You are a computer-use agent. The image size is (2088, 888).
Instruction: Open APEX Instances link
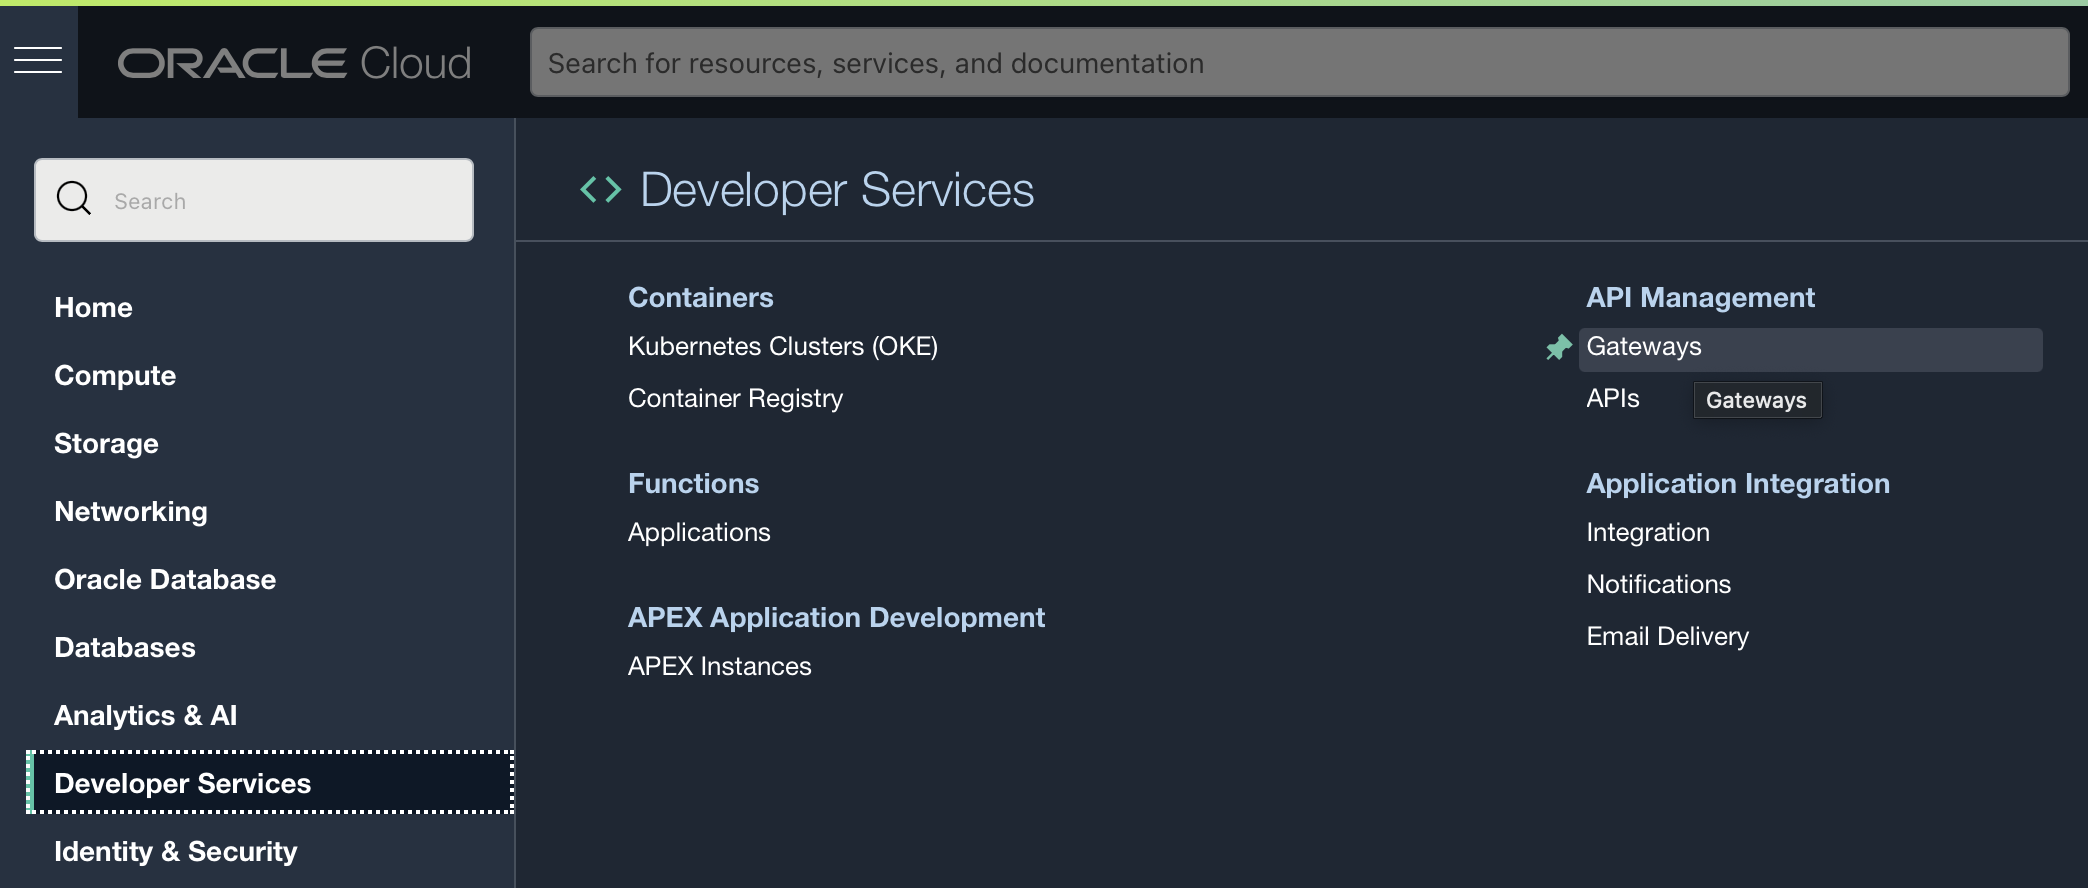pos(719,667)
